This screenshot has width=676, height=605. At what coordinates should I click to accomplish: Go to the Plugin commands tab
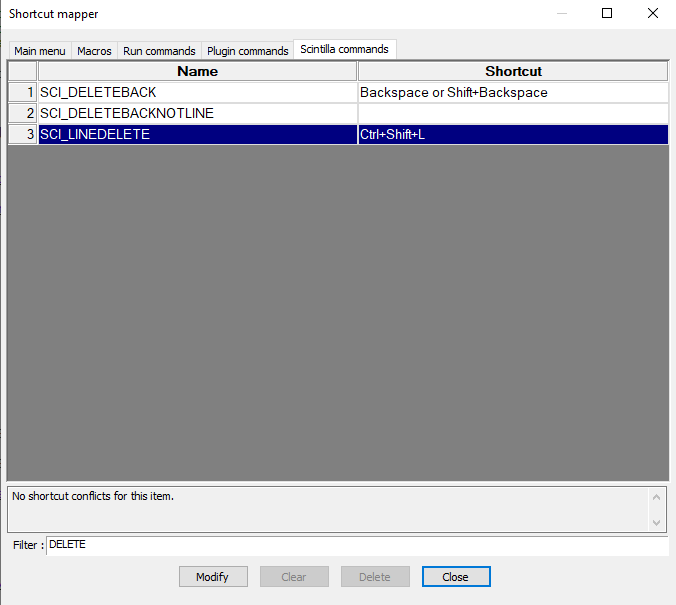(247, 51)
